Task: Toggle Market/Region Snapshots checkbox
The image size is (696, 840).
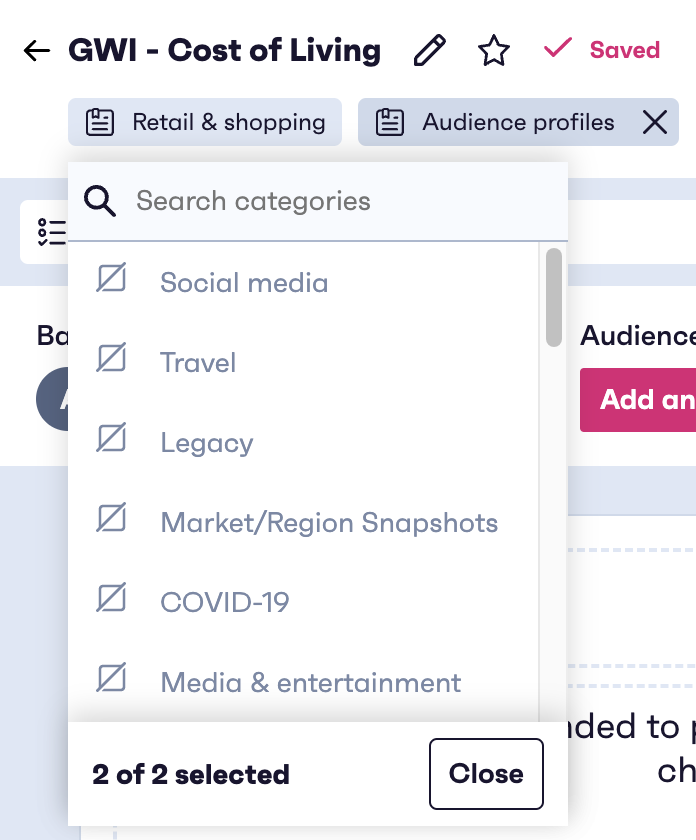Action: click(x=111, y=518)
